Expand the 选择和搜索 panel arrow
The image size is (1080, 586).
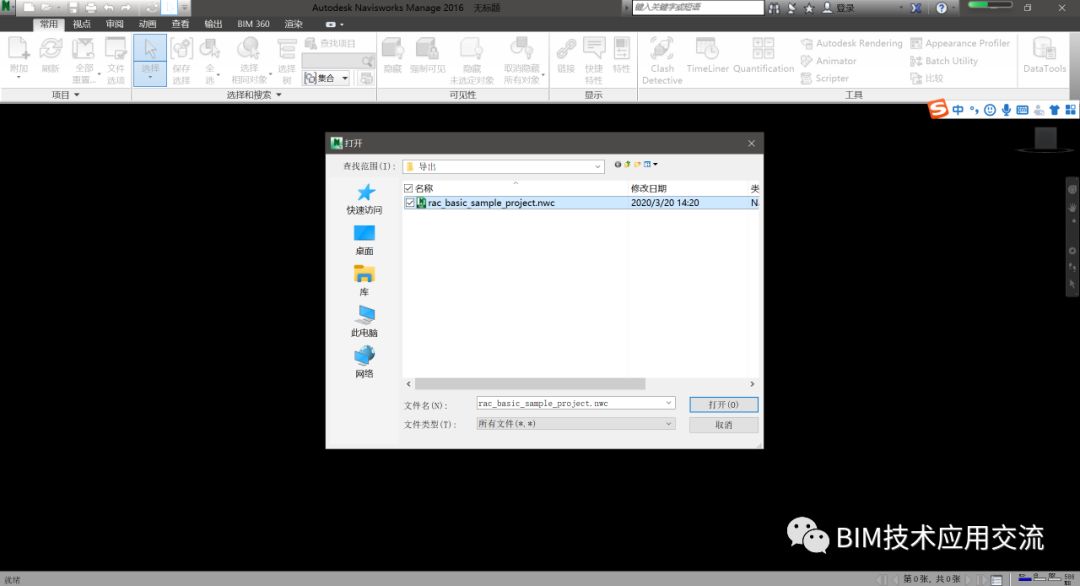(279, 95)
